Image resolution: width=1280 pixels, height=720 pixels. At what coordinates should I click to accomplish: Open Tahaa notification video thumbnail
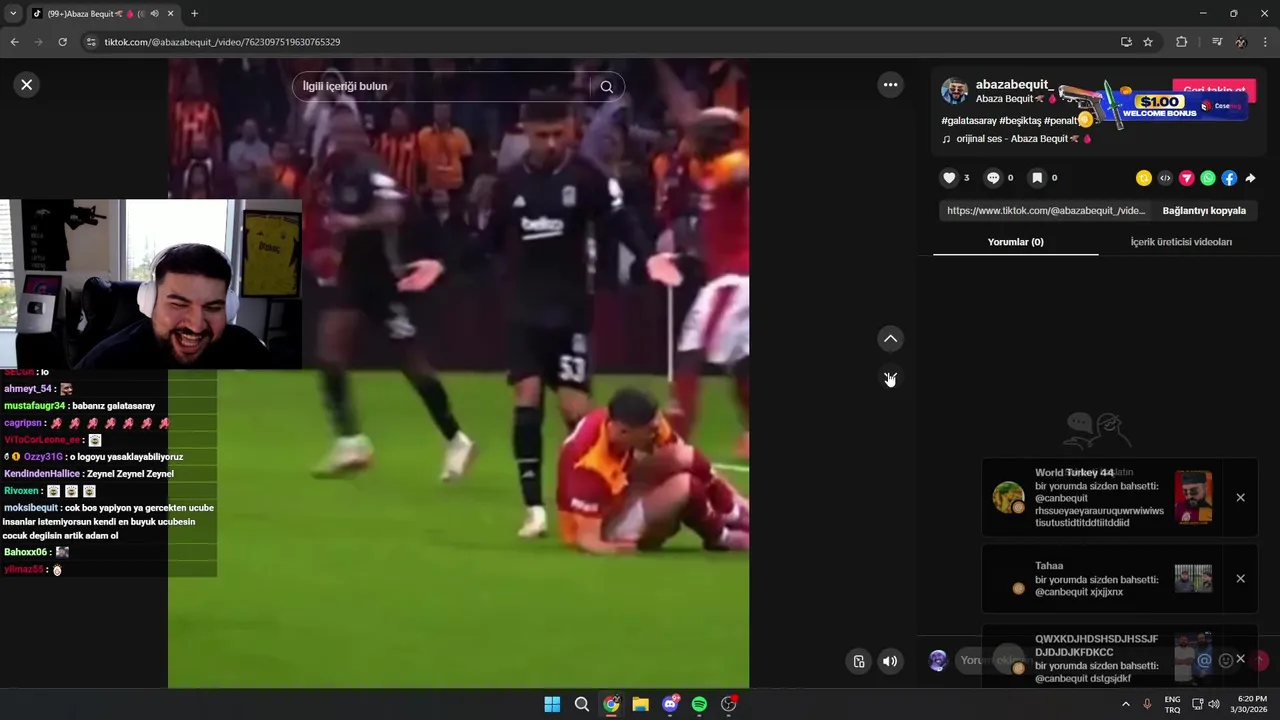coord(1193,579)
